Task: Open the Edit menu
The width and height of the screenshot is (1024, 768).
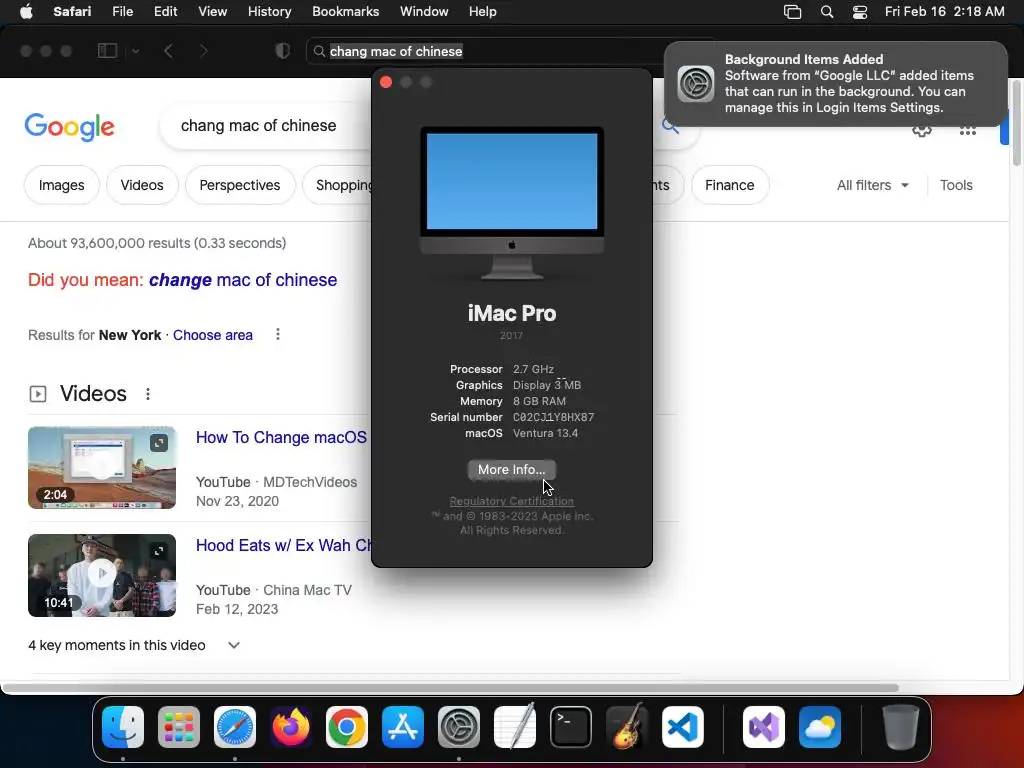Action: coord(165,12)
